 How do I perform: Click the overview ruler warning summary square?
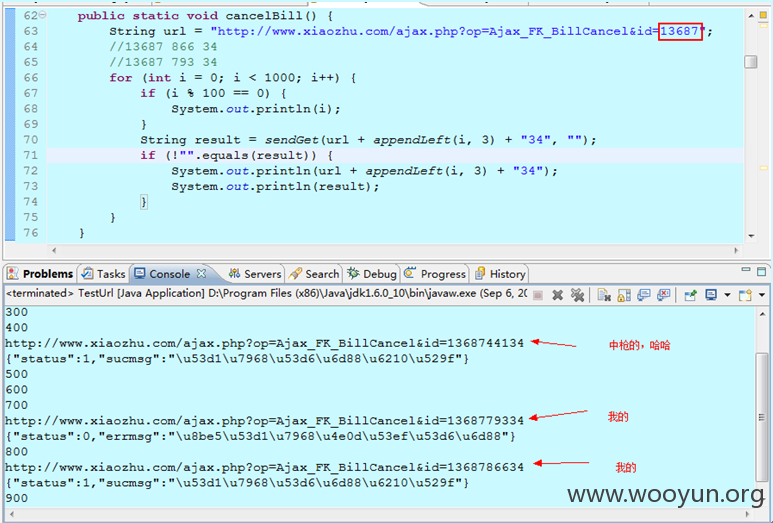(763, 15)
